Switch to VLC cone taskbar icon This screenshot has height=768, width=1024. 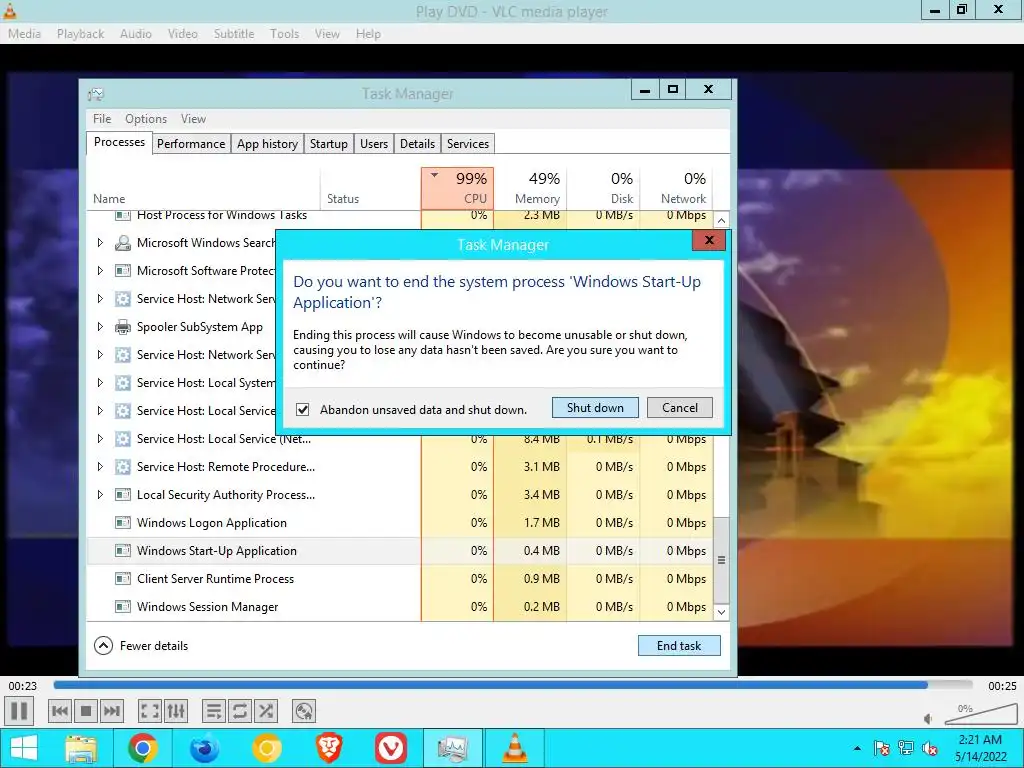pyautogui.click(x=515, y=748)
